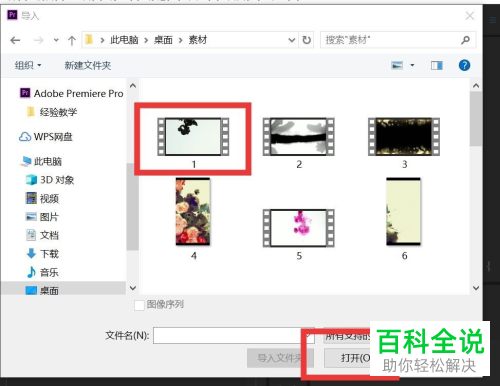Image resolution: width=500 pixels, height=386 pixels.
Task: Select 素材 in the address path
Action: coord(198,40)
